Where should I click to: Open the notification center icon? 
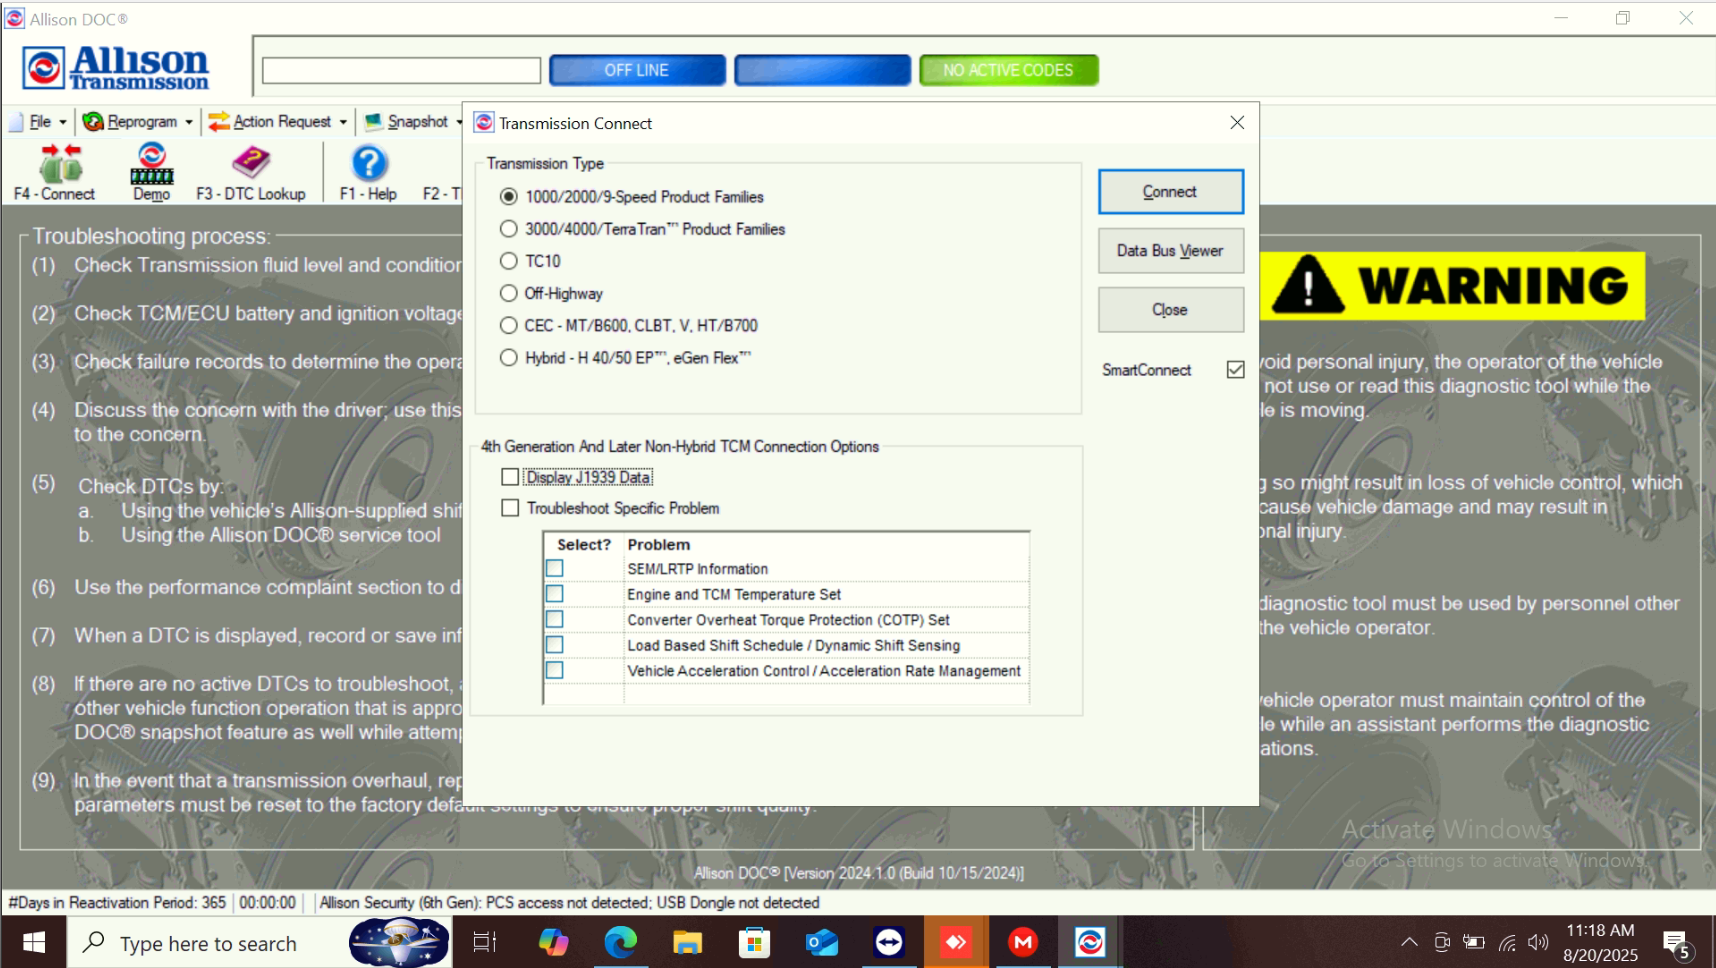click(x=1677, y=943)
